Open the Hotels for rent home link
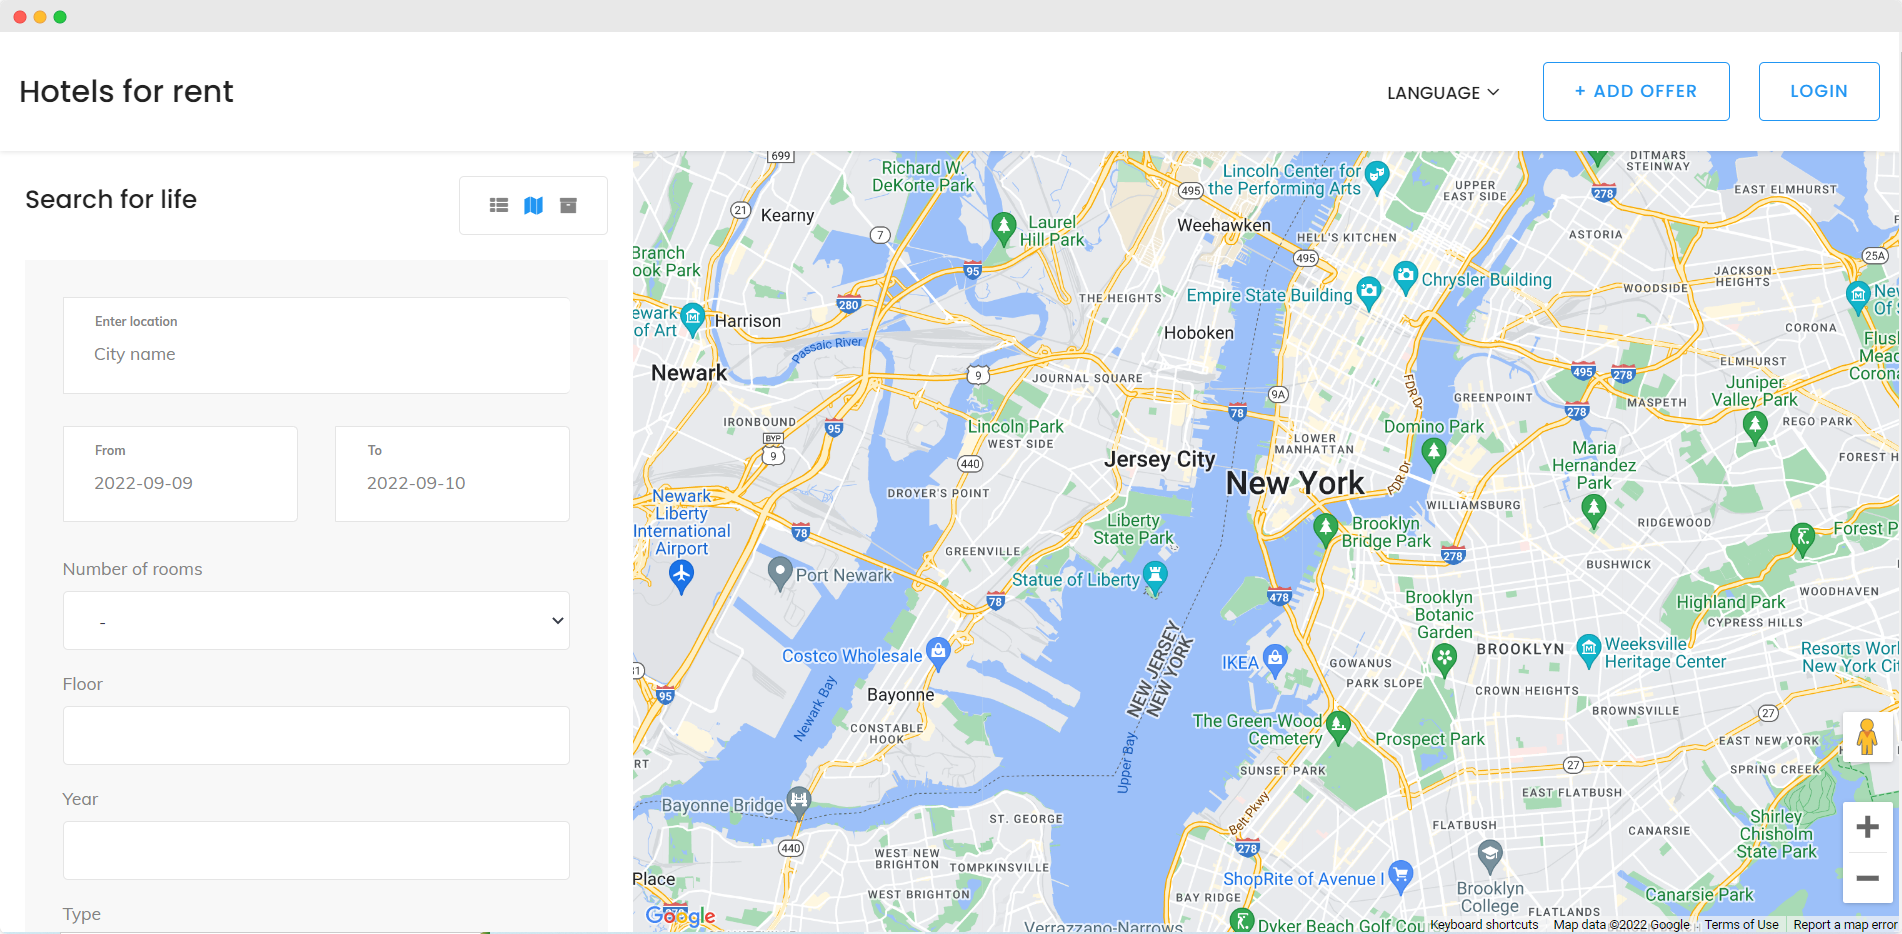The image size is (1902, 934). point(126,91)
